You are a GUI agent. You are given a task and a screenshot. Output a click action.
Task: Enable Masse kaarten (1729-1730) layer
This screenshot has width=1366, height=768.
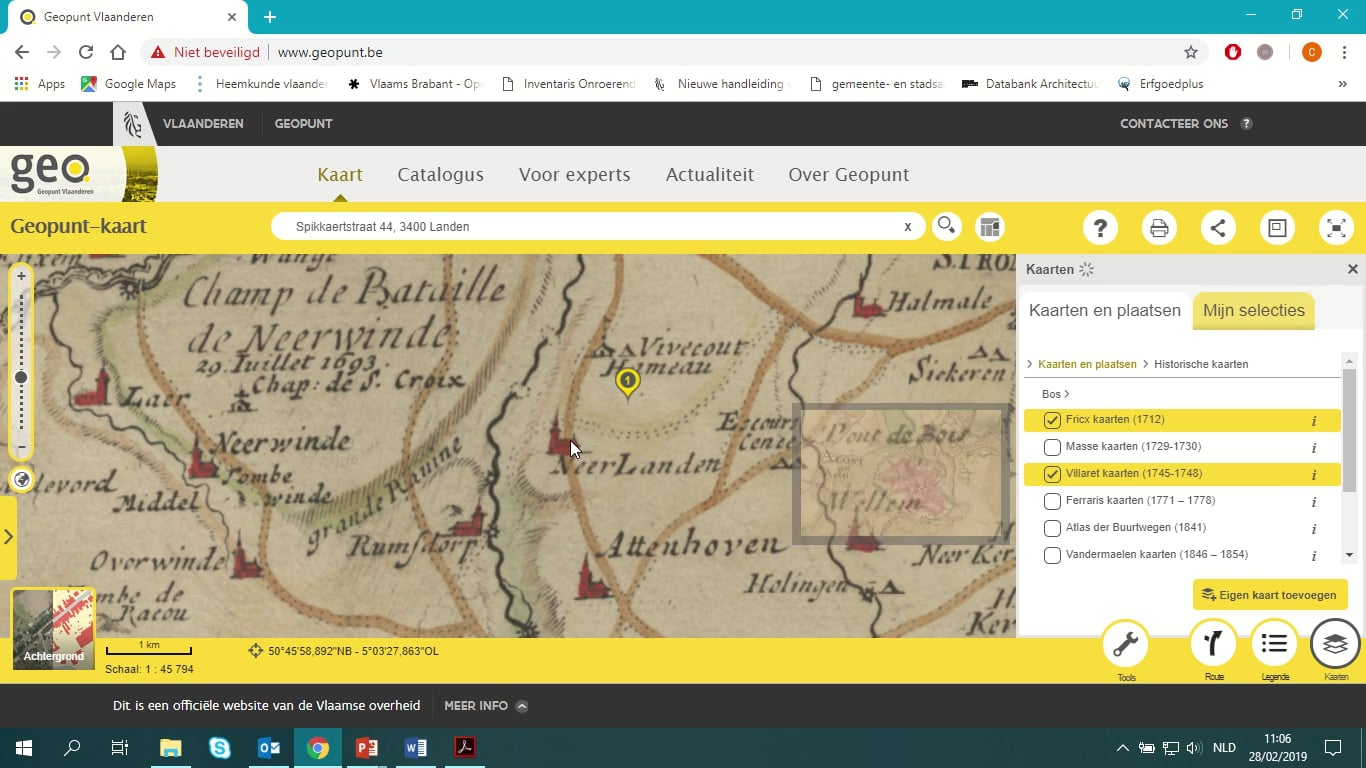pos(1052,447)
